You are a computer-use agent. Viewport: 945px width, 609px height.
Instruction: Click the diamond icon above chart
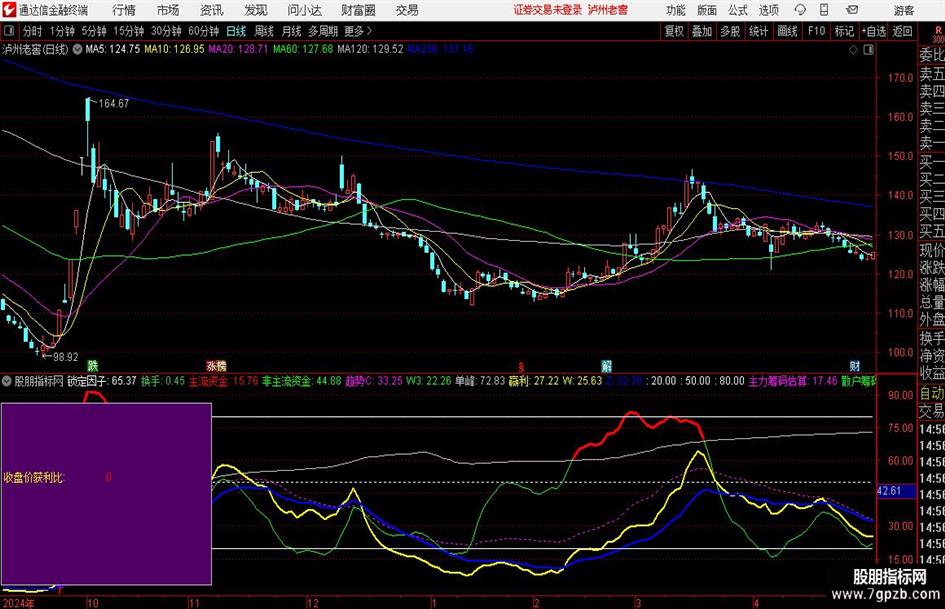coord(853,49)
